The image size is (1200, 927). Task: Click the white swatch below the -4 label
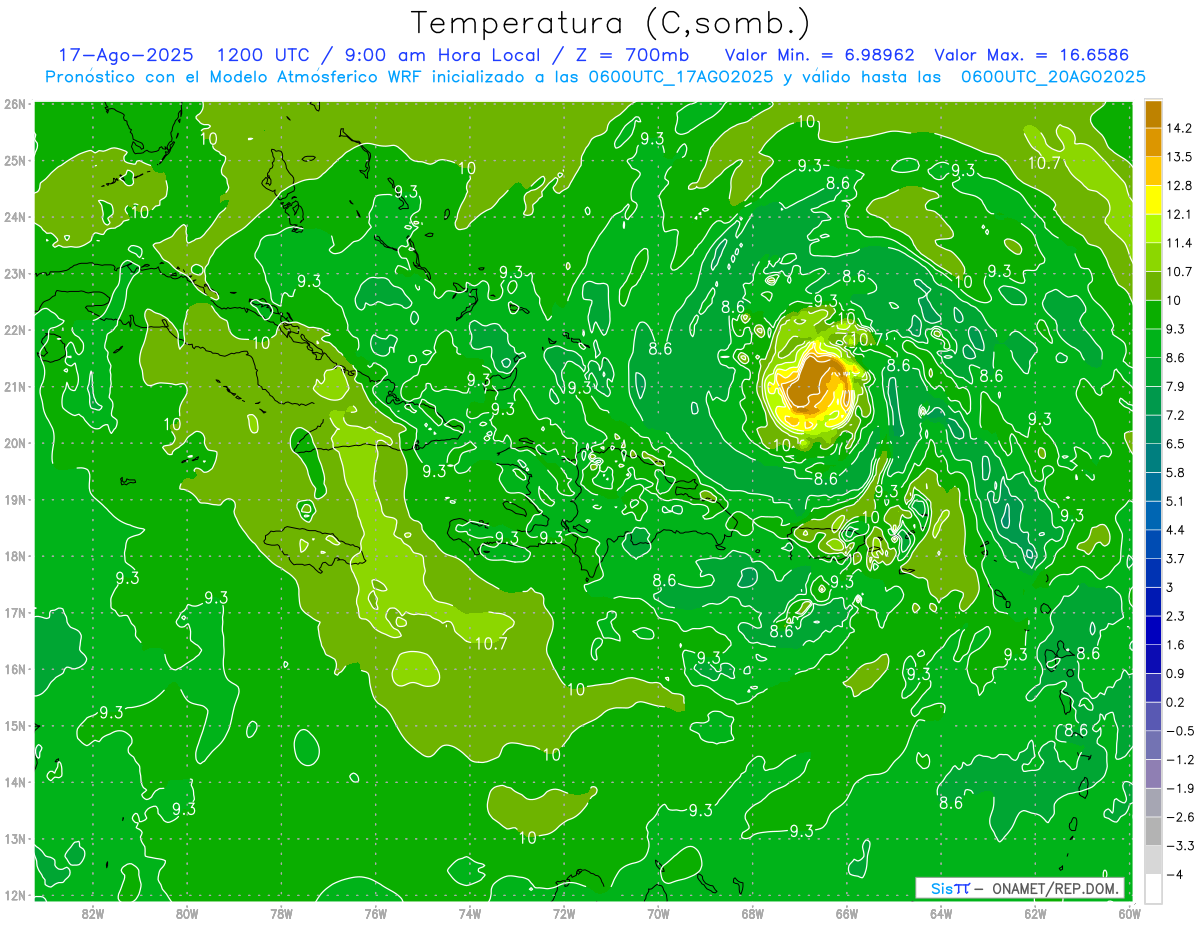(1153, 888)
